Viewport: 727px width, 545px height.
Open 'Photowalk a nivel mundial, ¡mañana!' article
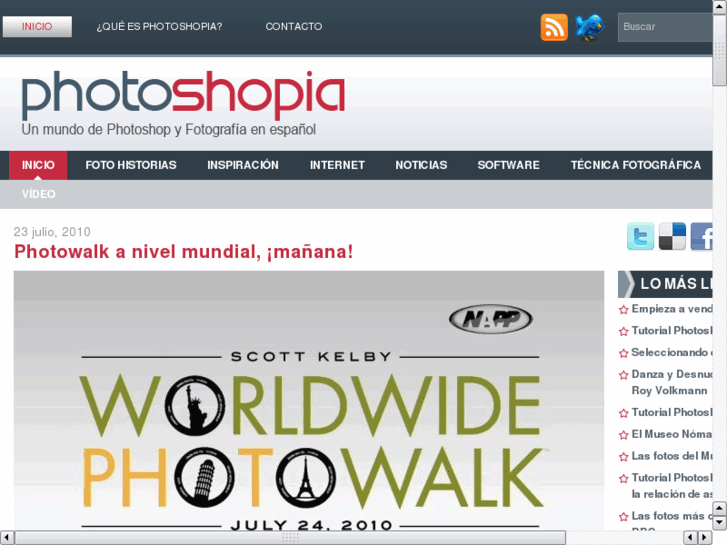tap(184, 252)
